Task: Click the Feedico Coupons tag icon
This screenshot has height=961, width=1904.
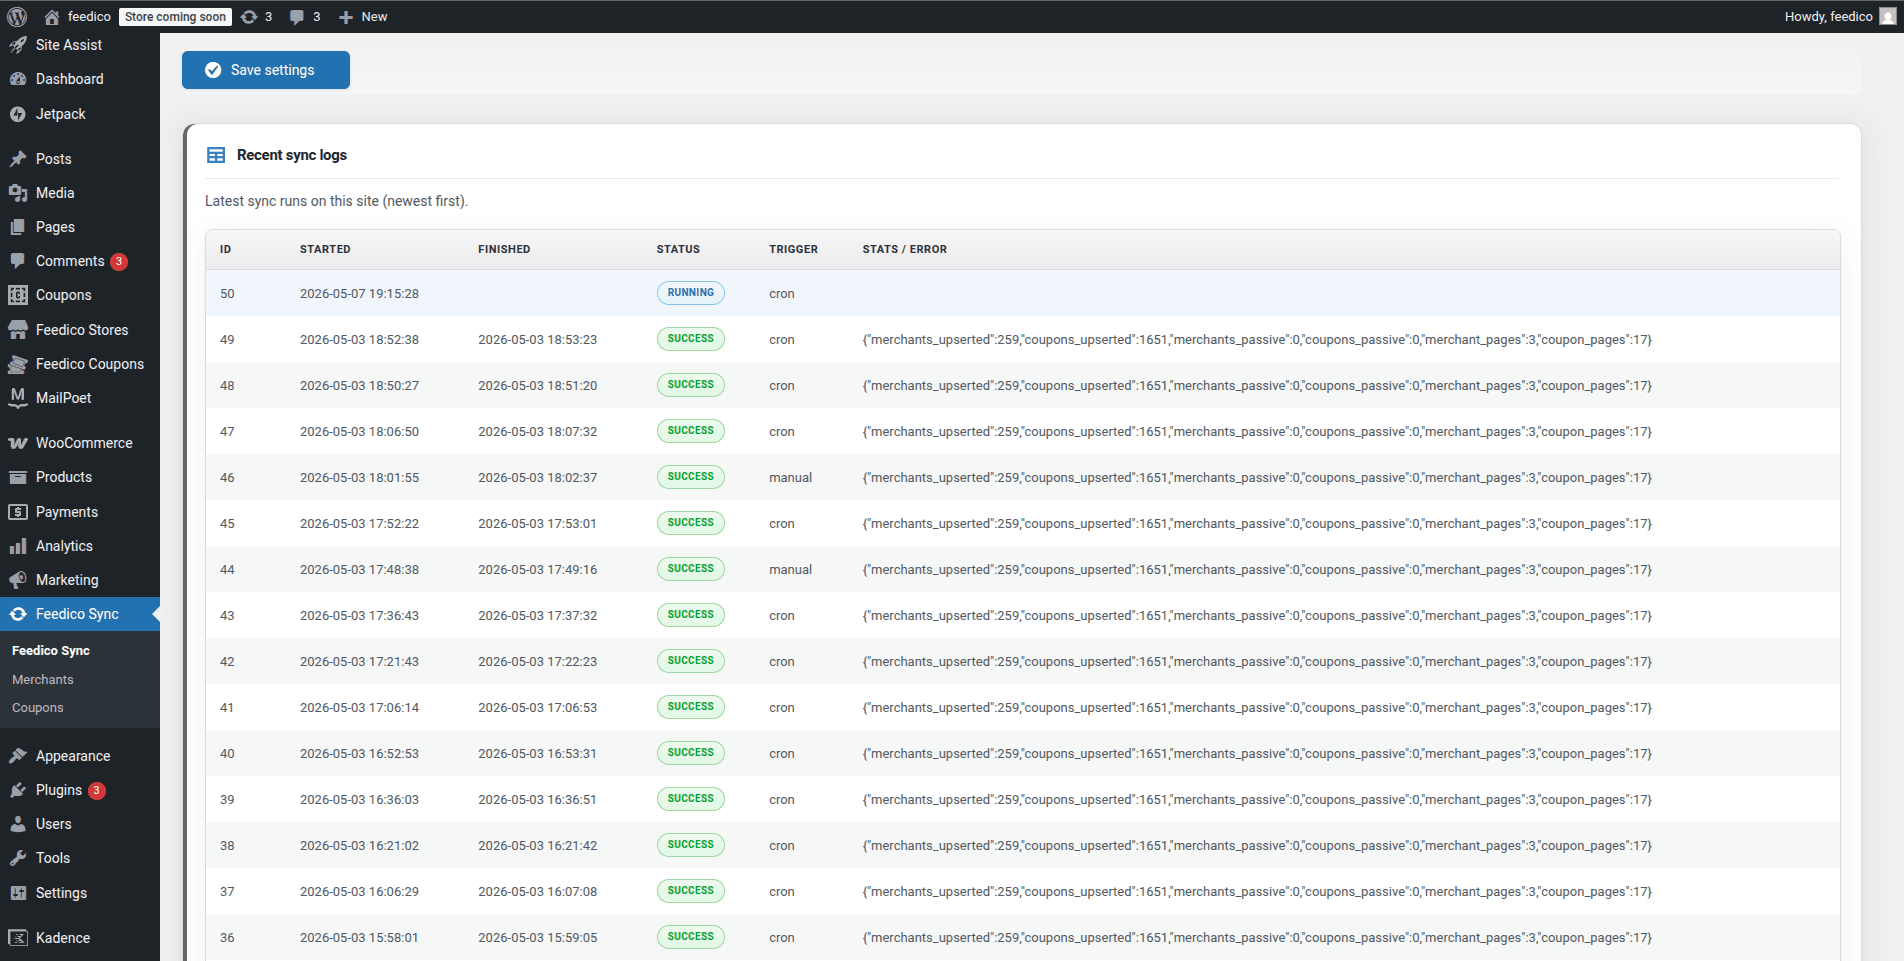Action: (x=18, y=364)
